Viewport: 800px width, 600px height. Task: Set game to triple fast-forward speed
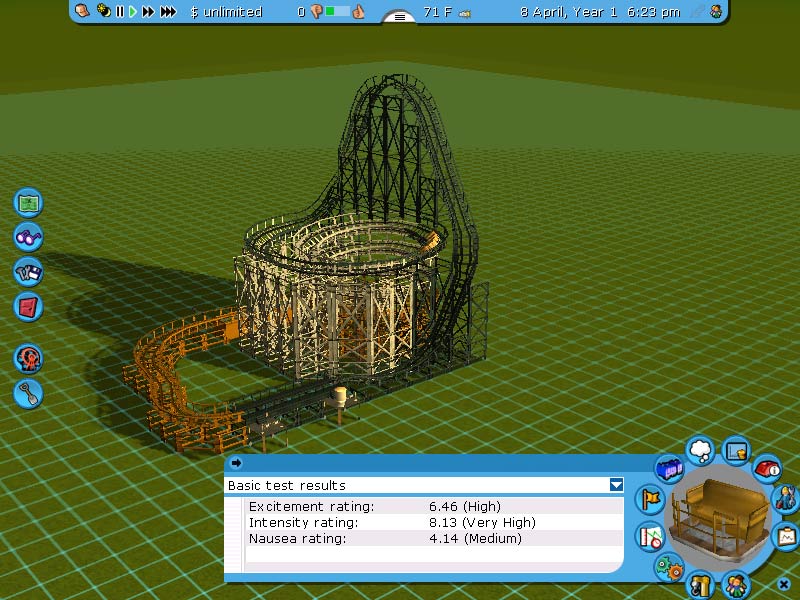pos(168,11)
